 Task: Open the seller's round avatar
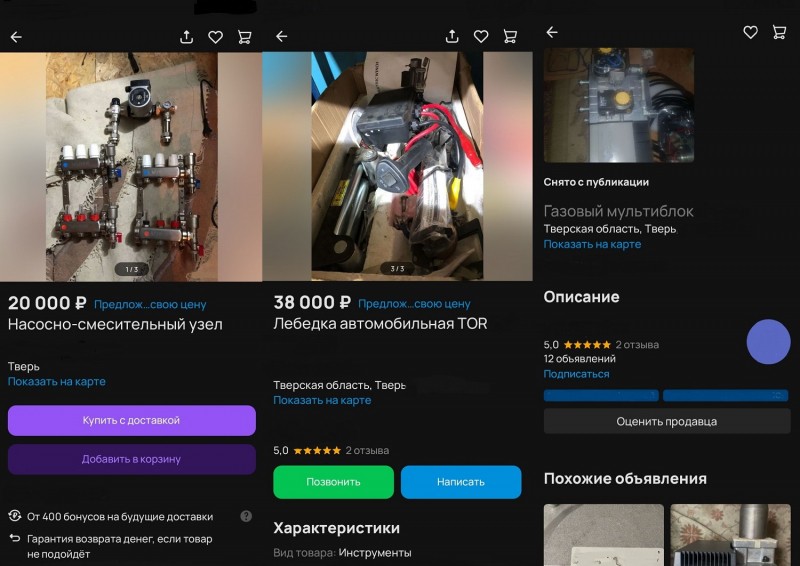(x=768, y=342)
